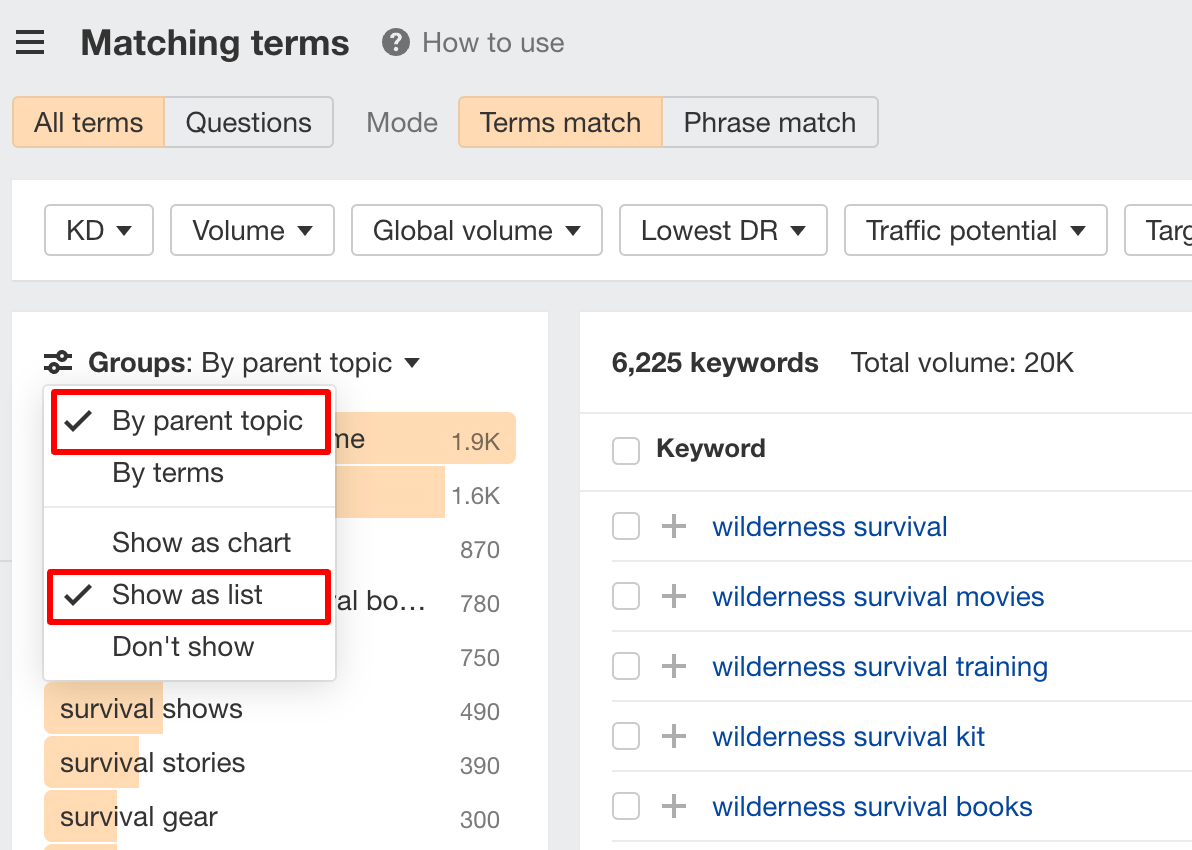Switch mode to Phrase match
Screen dimensions: 1192x850
[x=769, y=123]
